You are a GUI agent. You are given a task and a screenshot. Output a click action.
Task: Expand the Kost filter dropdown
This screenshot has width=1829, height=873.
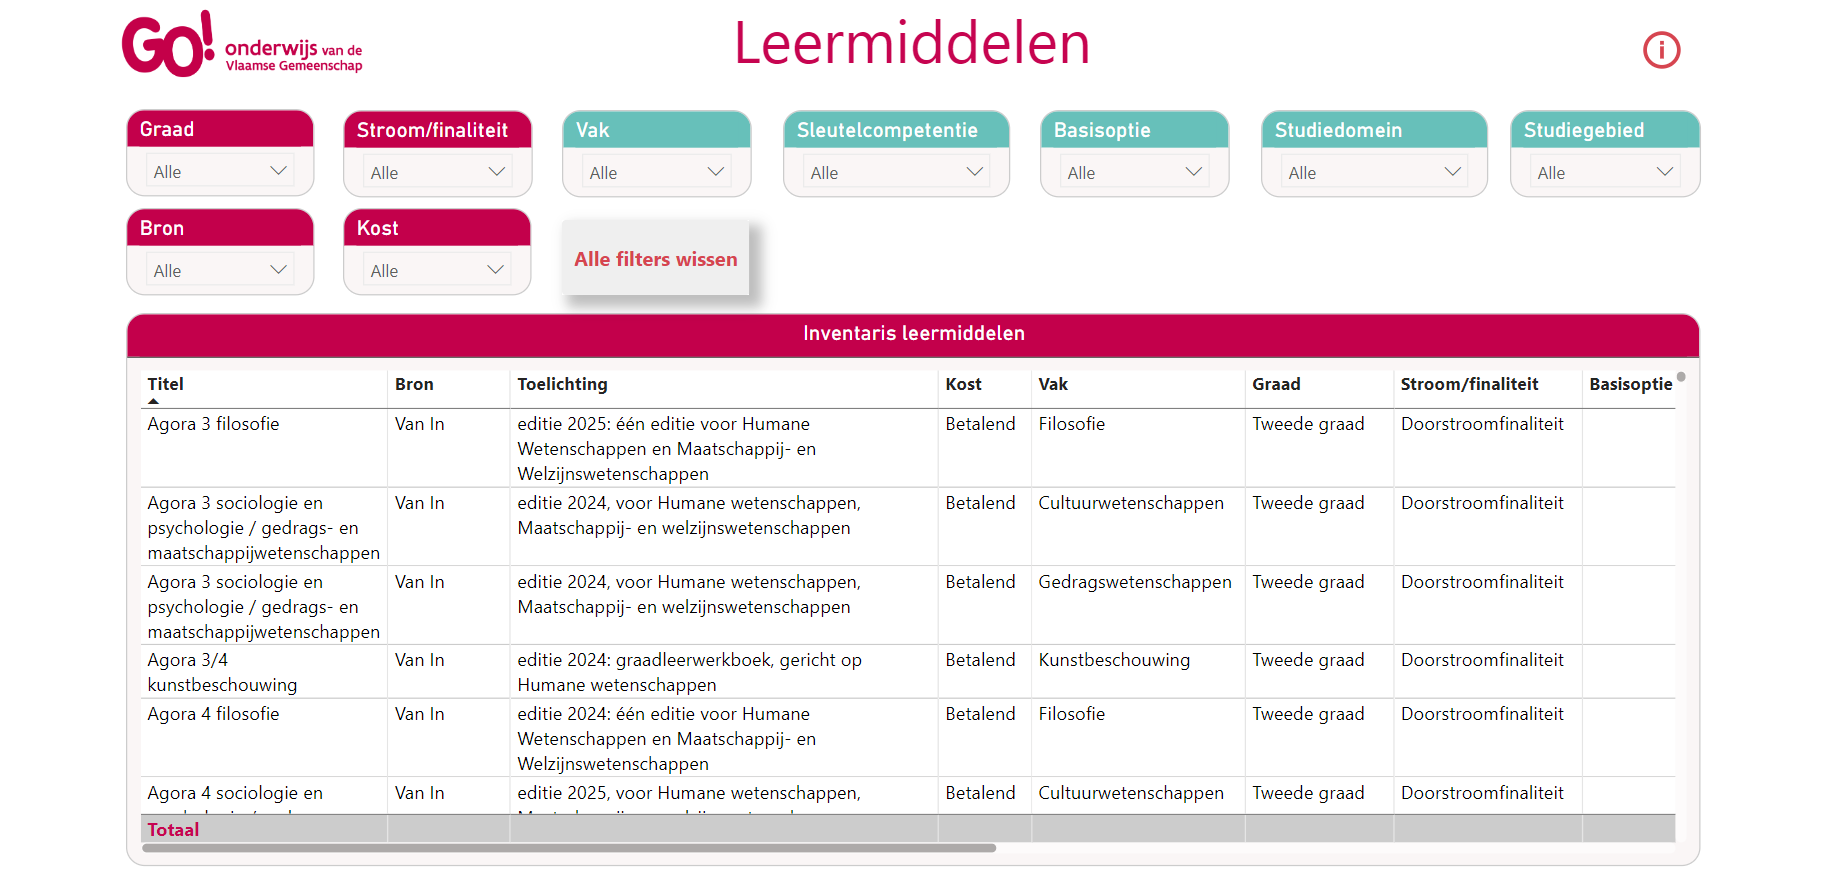tap(437, 271)
